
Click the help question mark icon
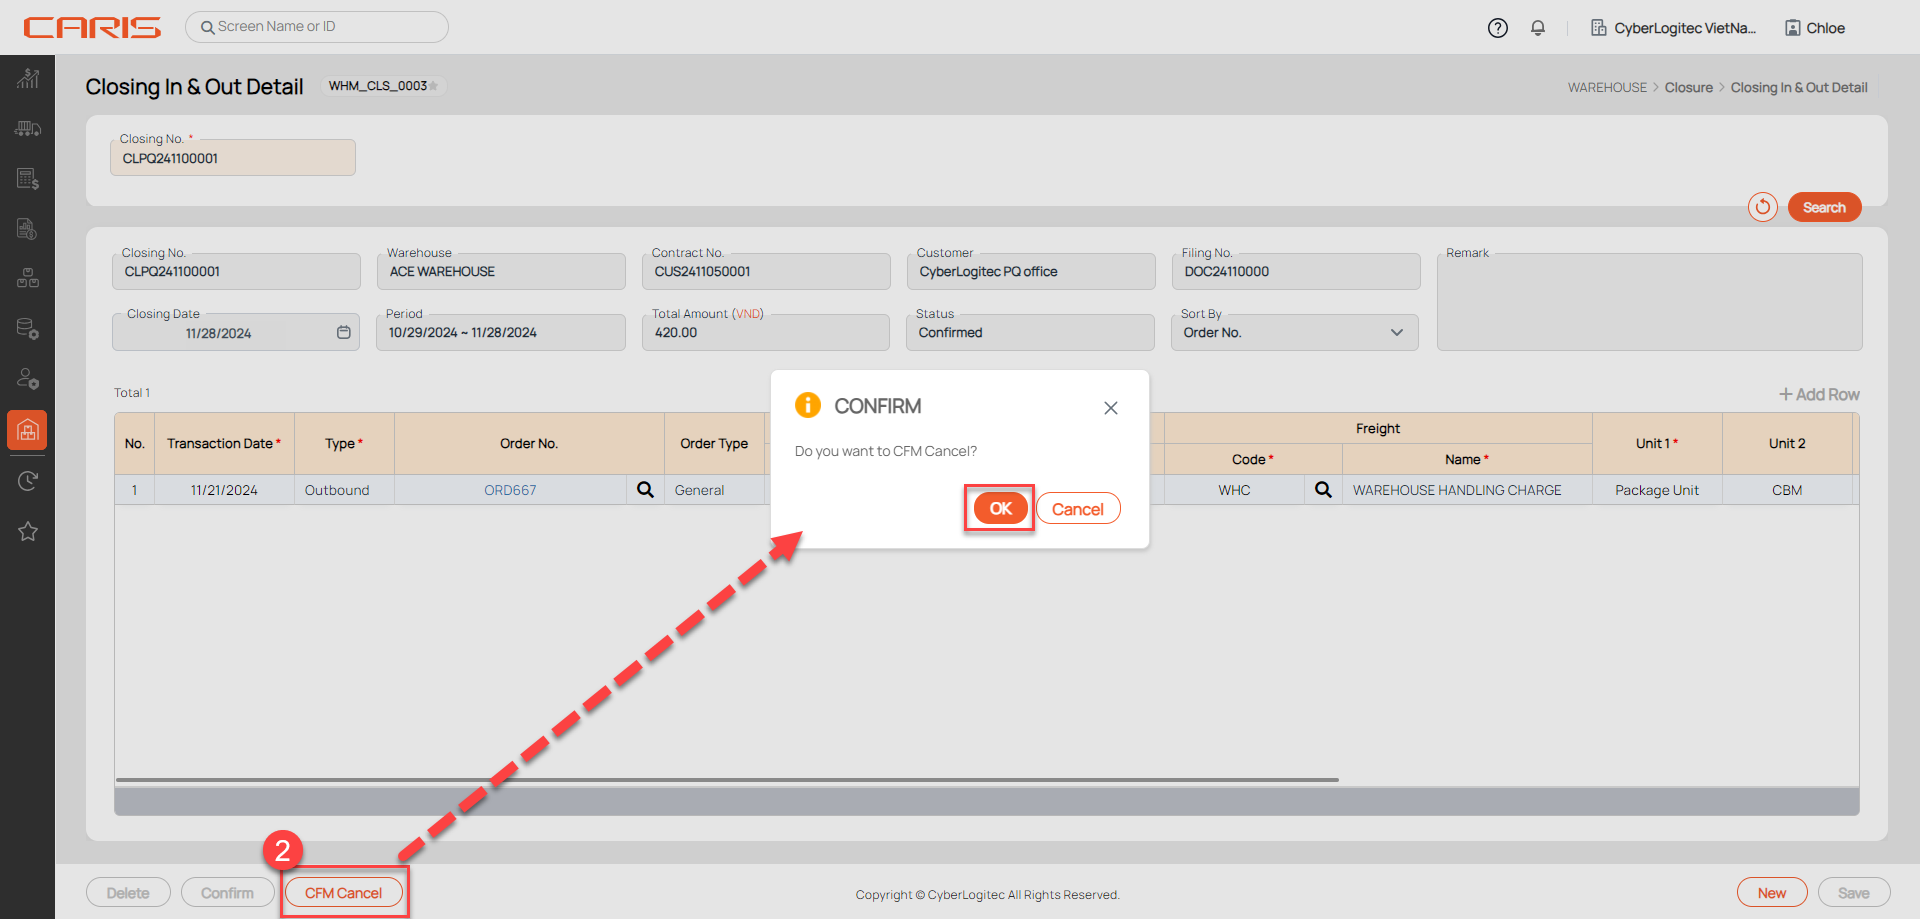(1497, 28)
